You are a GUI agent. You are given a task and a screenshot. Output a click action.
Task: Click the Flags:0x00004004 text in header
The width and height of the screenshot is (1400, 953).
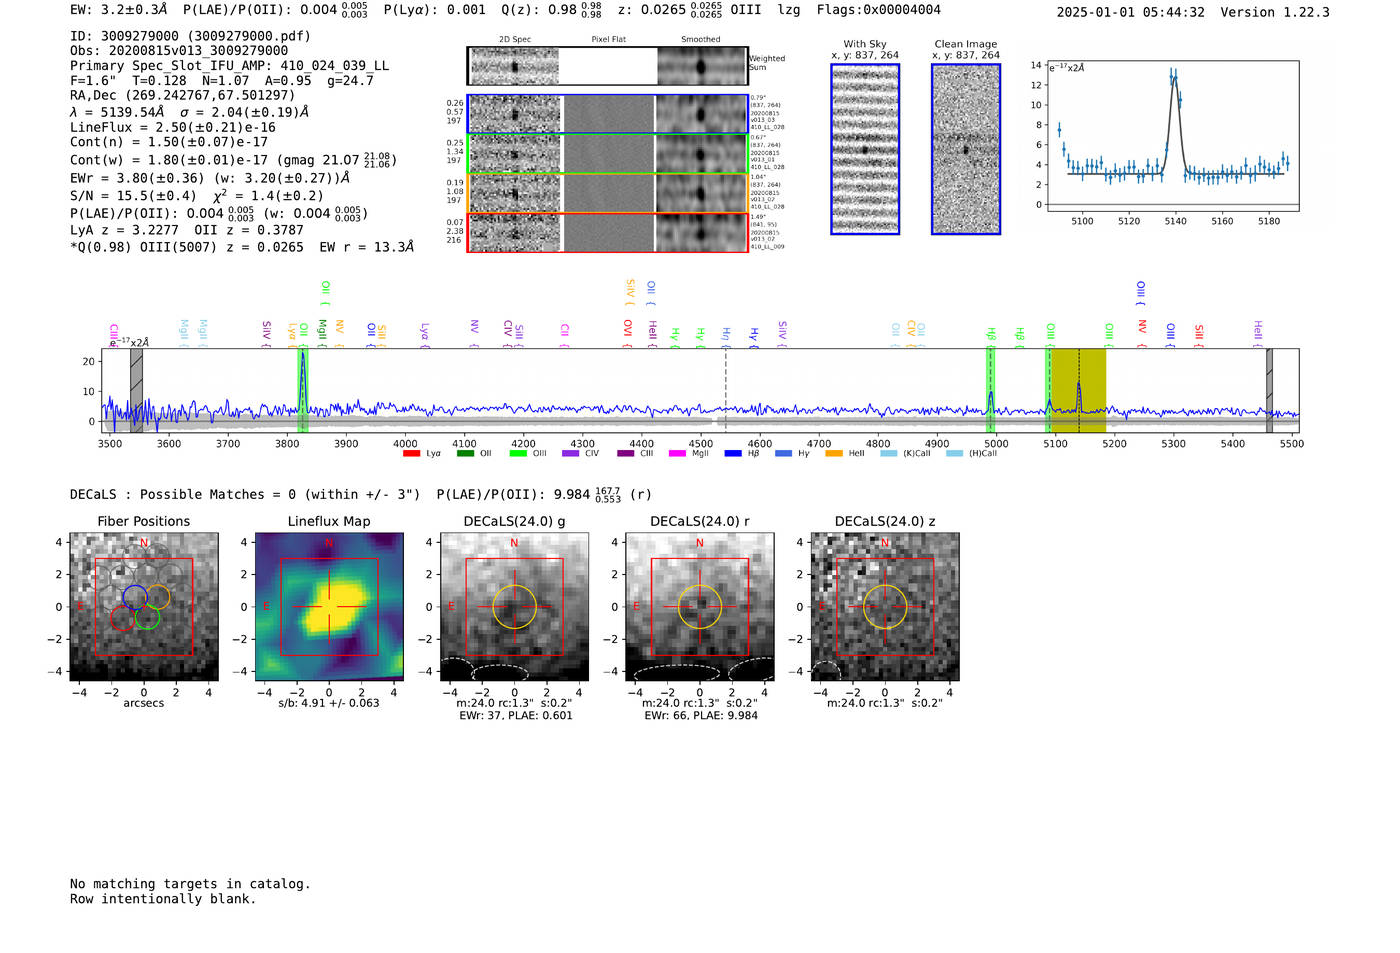point(878,10)
